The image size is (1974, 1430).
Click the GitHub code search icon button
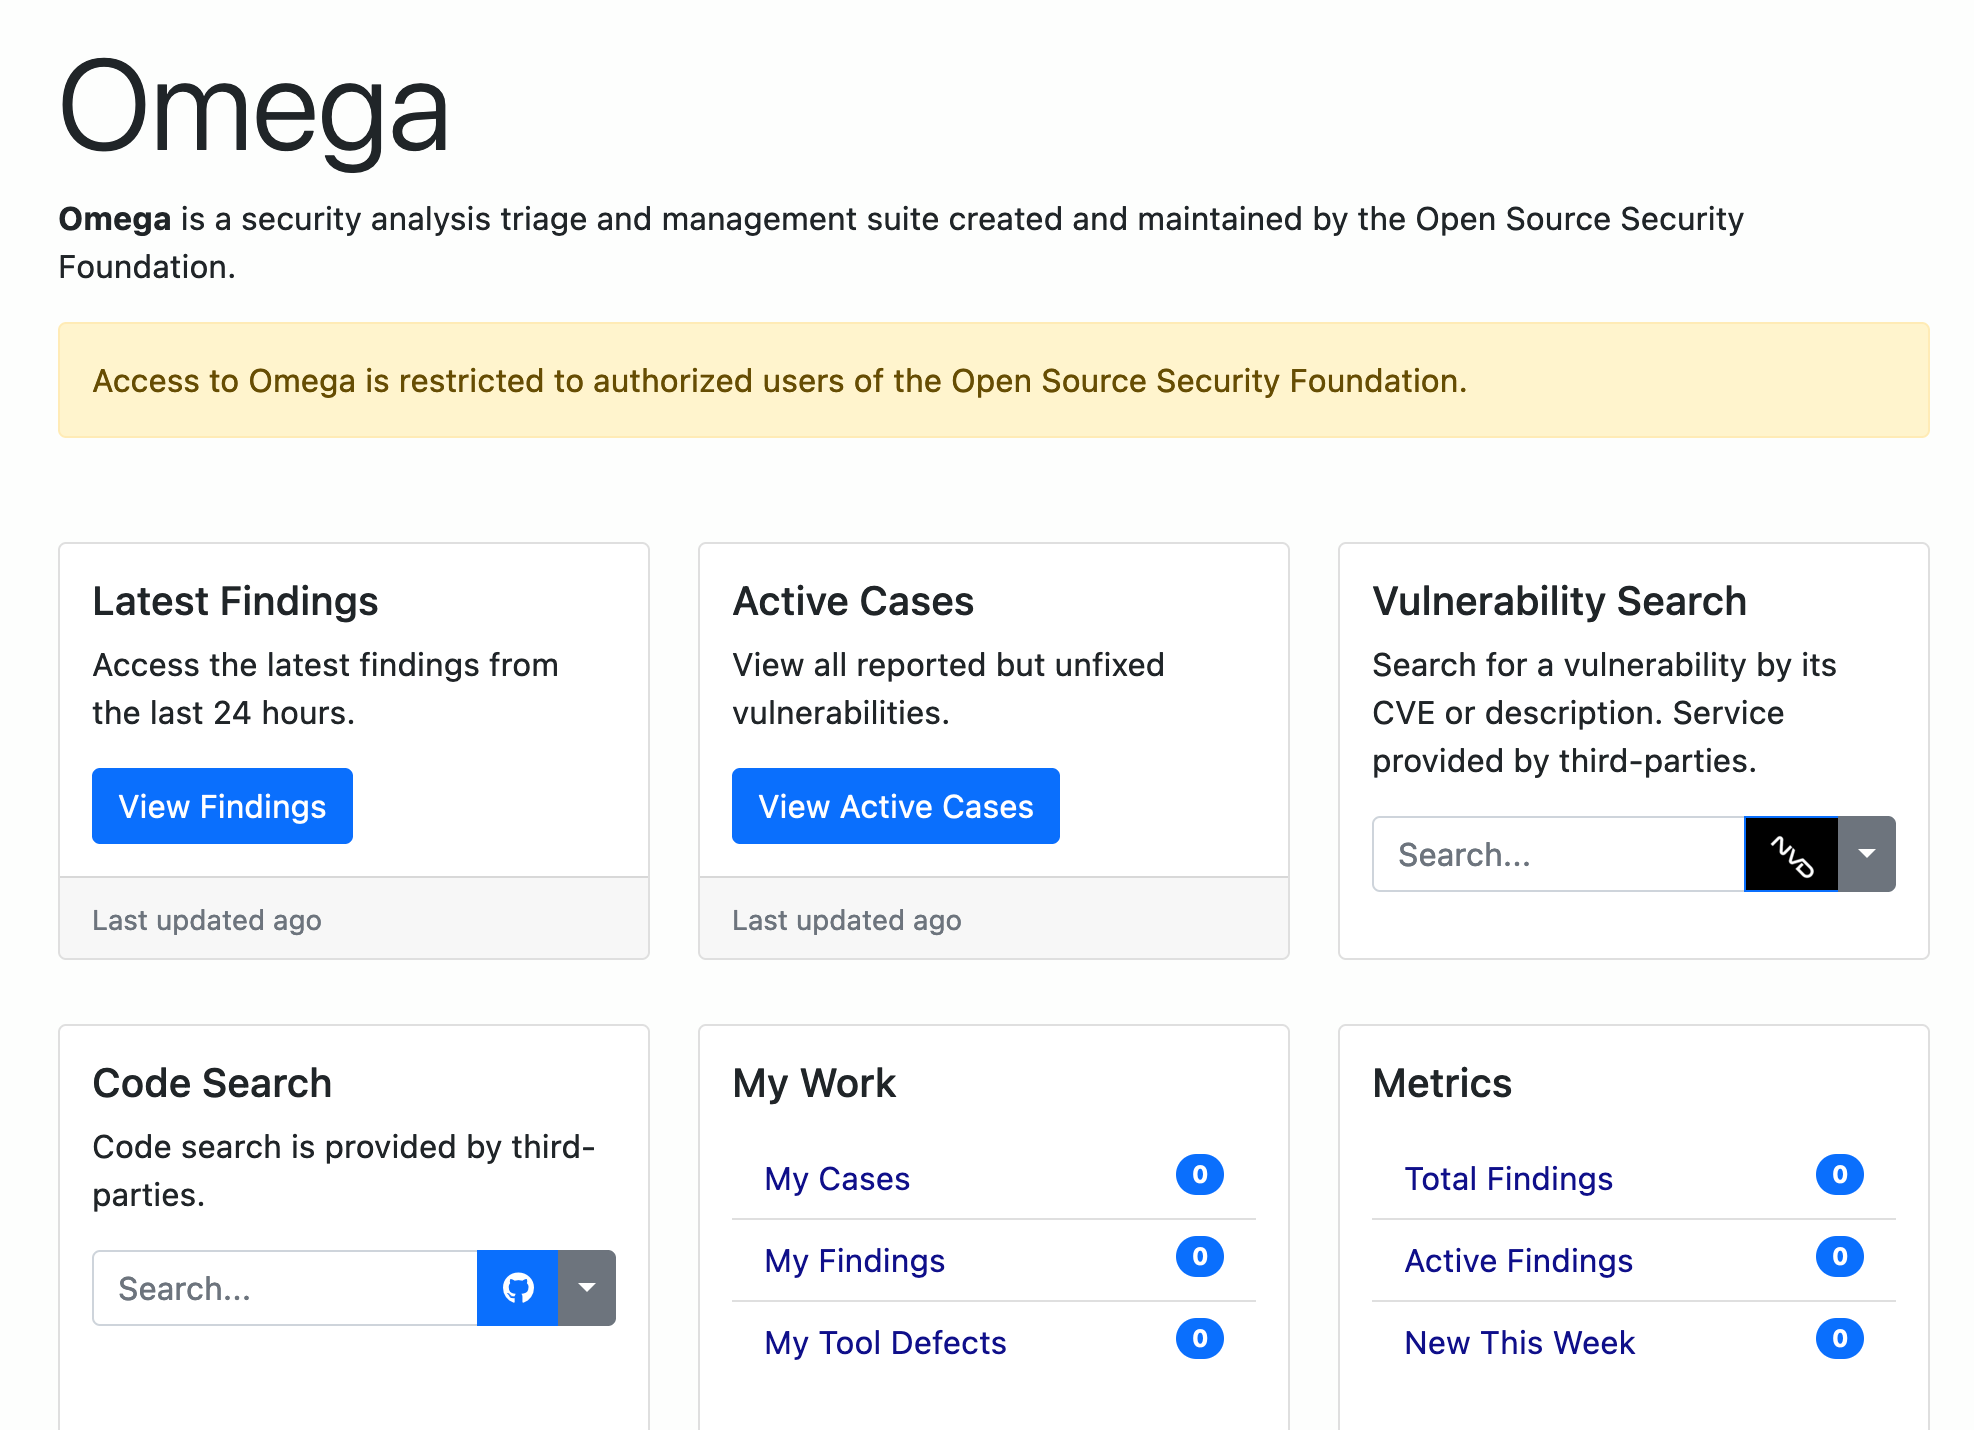517,1288
